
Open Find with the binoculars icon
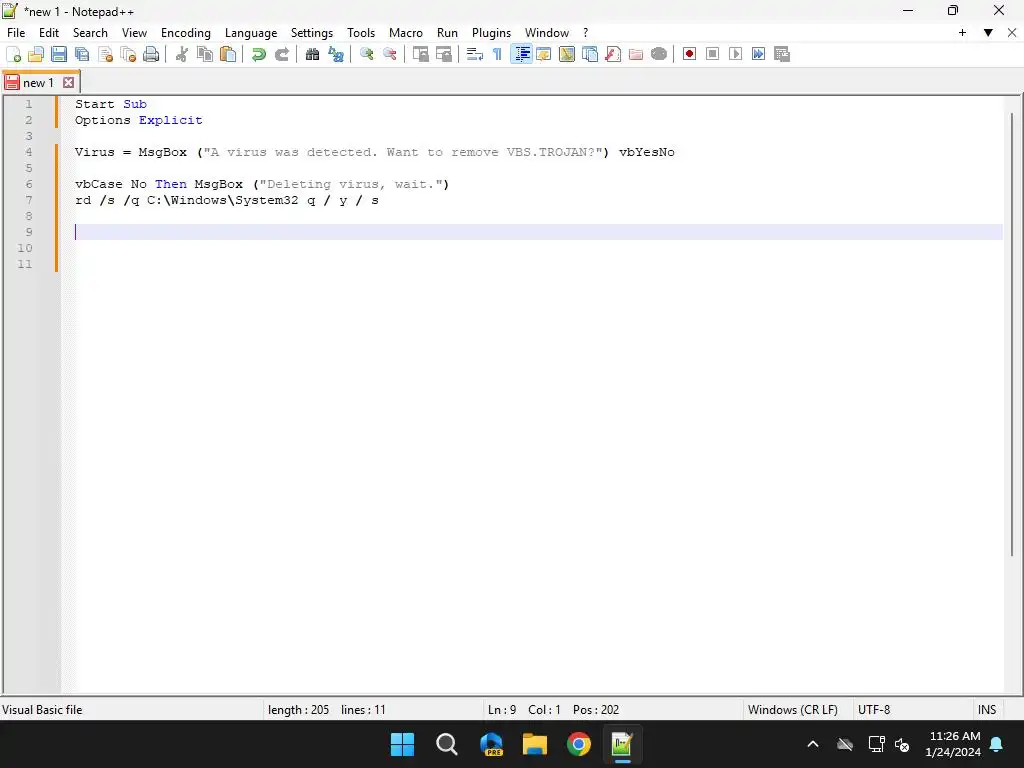[312, 54]
